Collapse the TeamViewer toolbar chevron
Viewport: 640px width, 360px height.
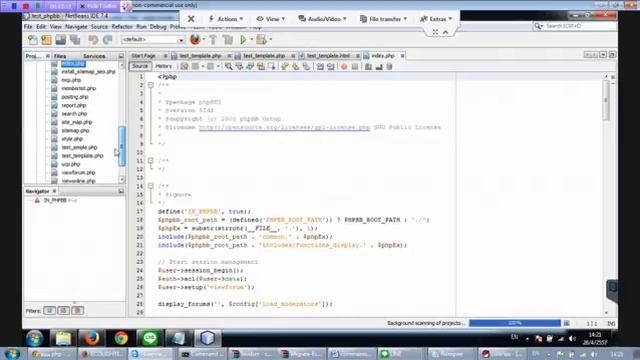point(446,32)
